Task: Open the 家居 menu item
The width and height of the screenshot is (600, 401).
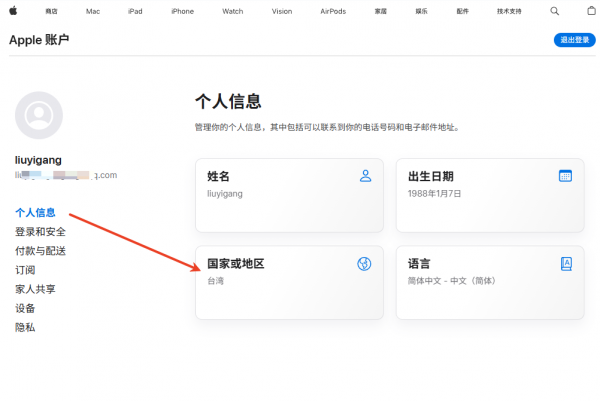Action: coord(380,11)
